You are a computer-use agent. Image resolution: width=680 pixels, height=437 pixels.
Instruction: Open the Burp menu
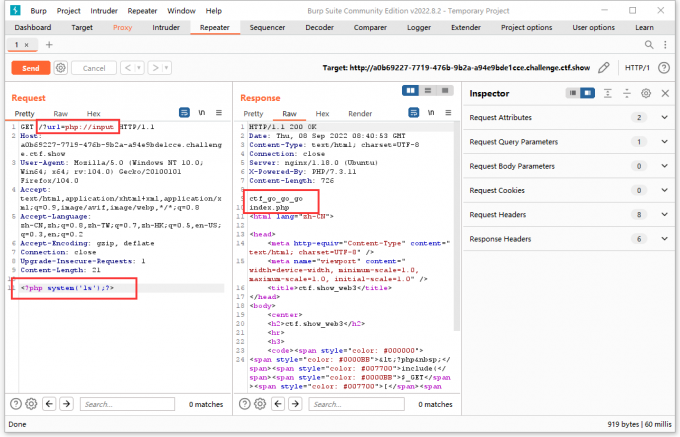(x=39, y=11)
